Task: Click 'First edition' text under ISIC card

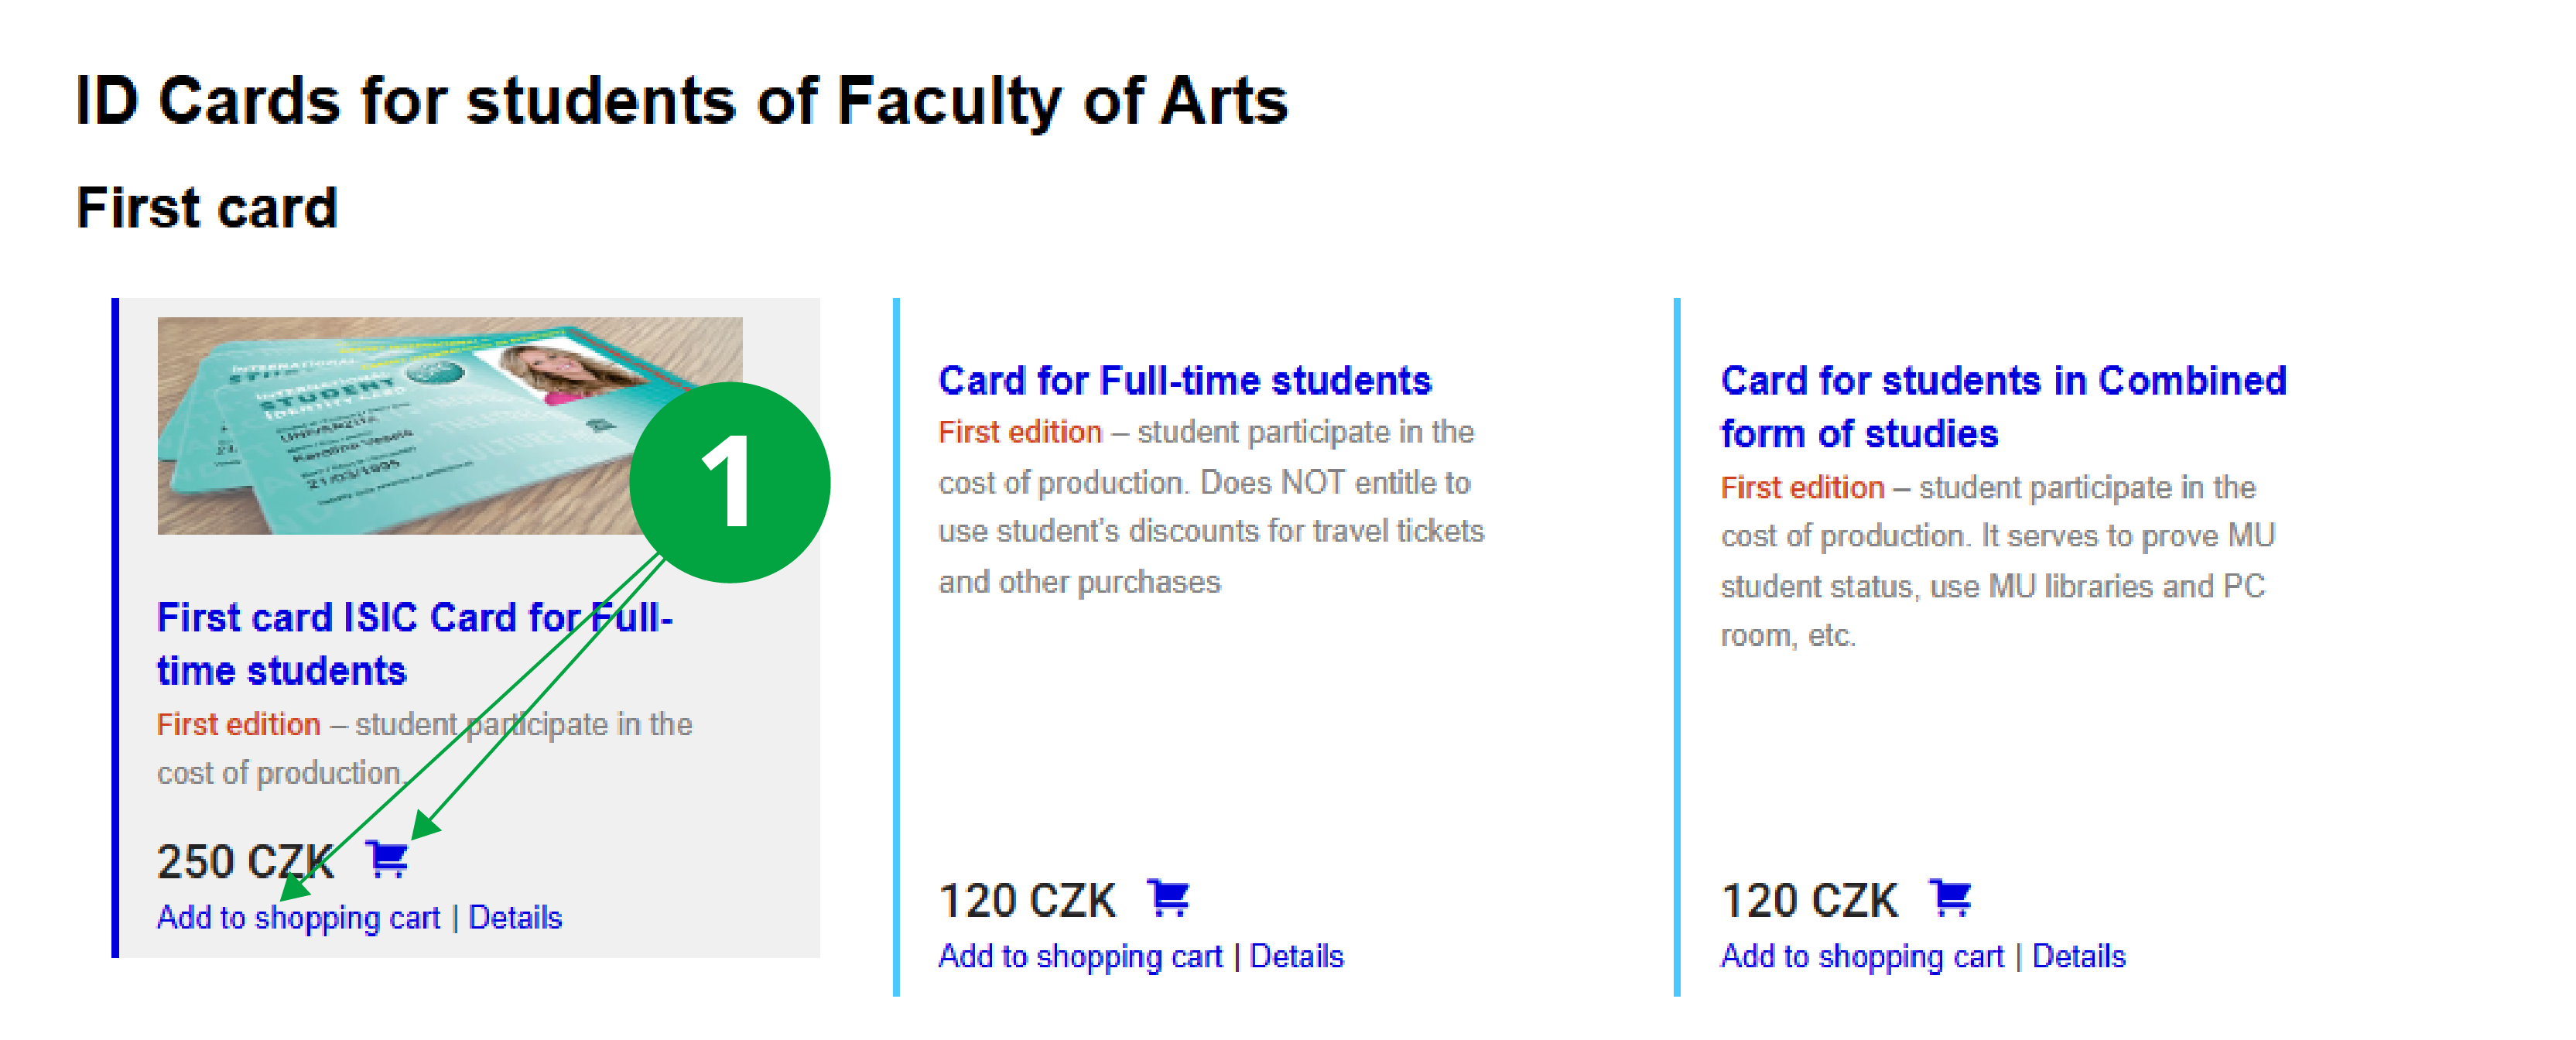Action: (238, 724)
